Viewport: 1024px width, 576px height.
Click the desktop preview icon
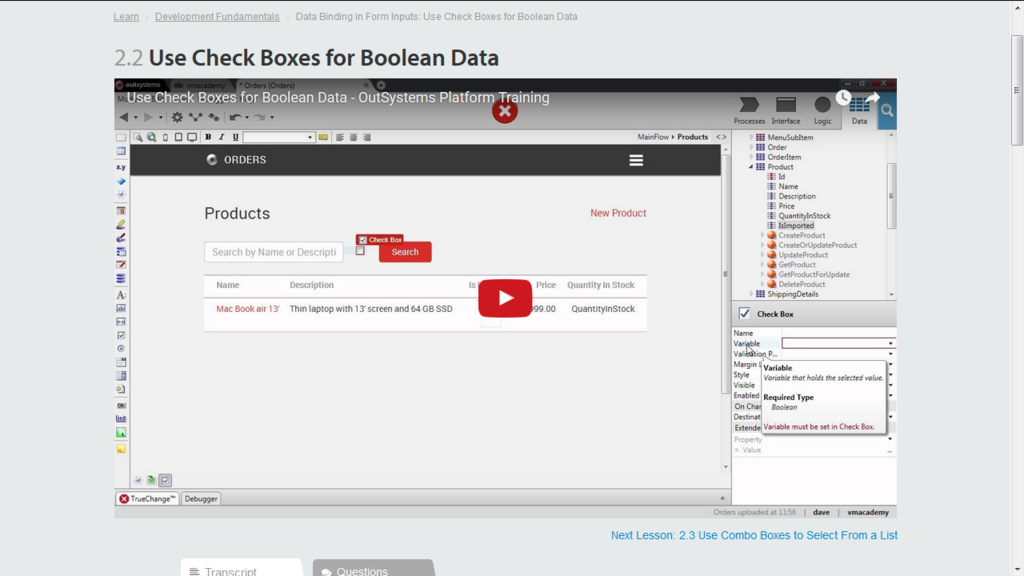coord(192,137)
